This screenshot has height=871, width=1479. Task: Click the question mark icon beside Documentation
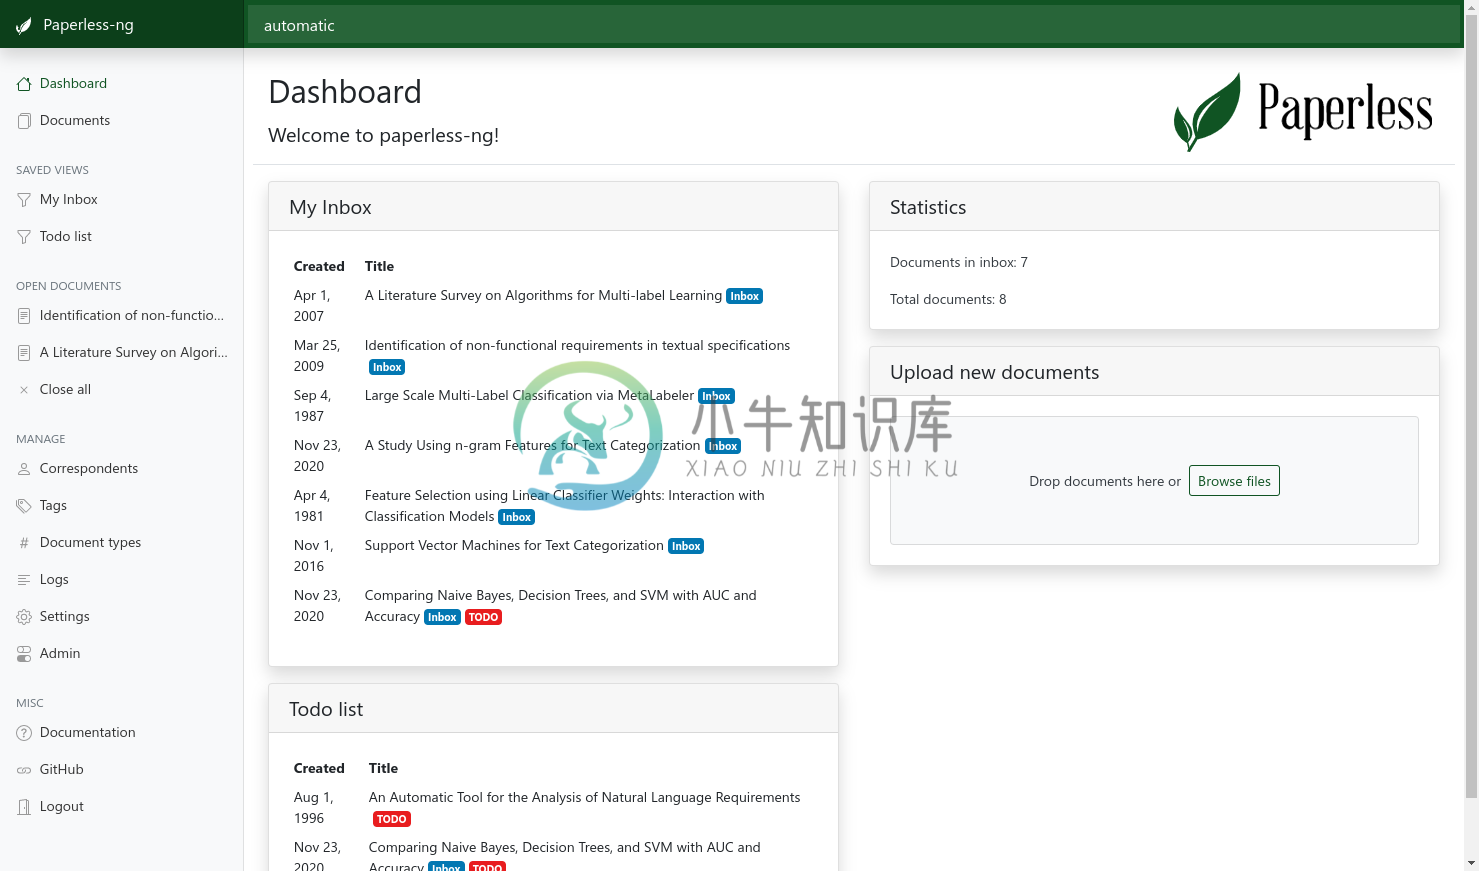pyautogui.click(x=24, y=733)
